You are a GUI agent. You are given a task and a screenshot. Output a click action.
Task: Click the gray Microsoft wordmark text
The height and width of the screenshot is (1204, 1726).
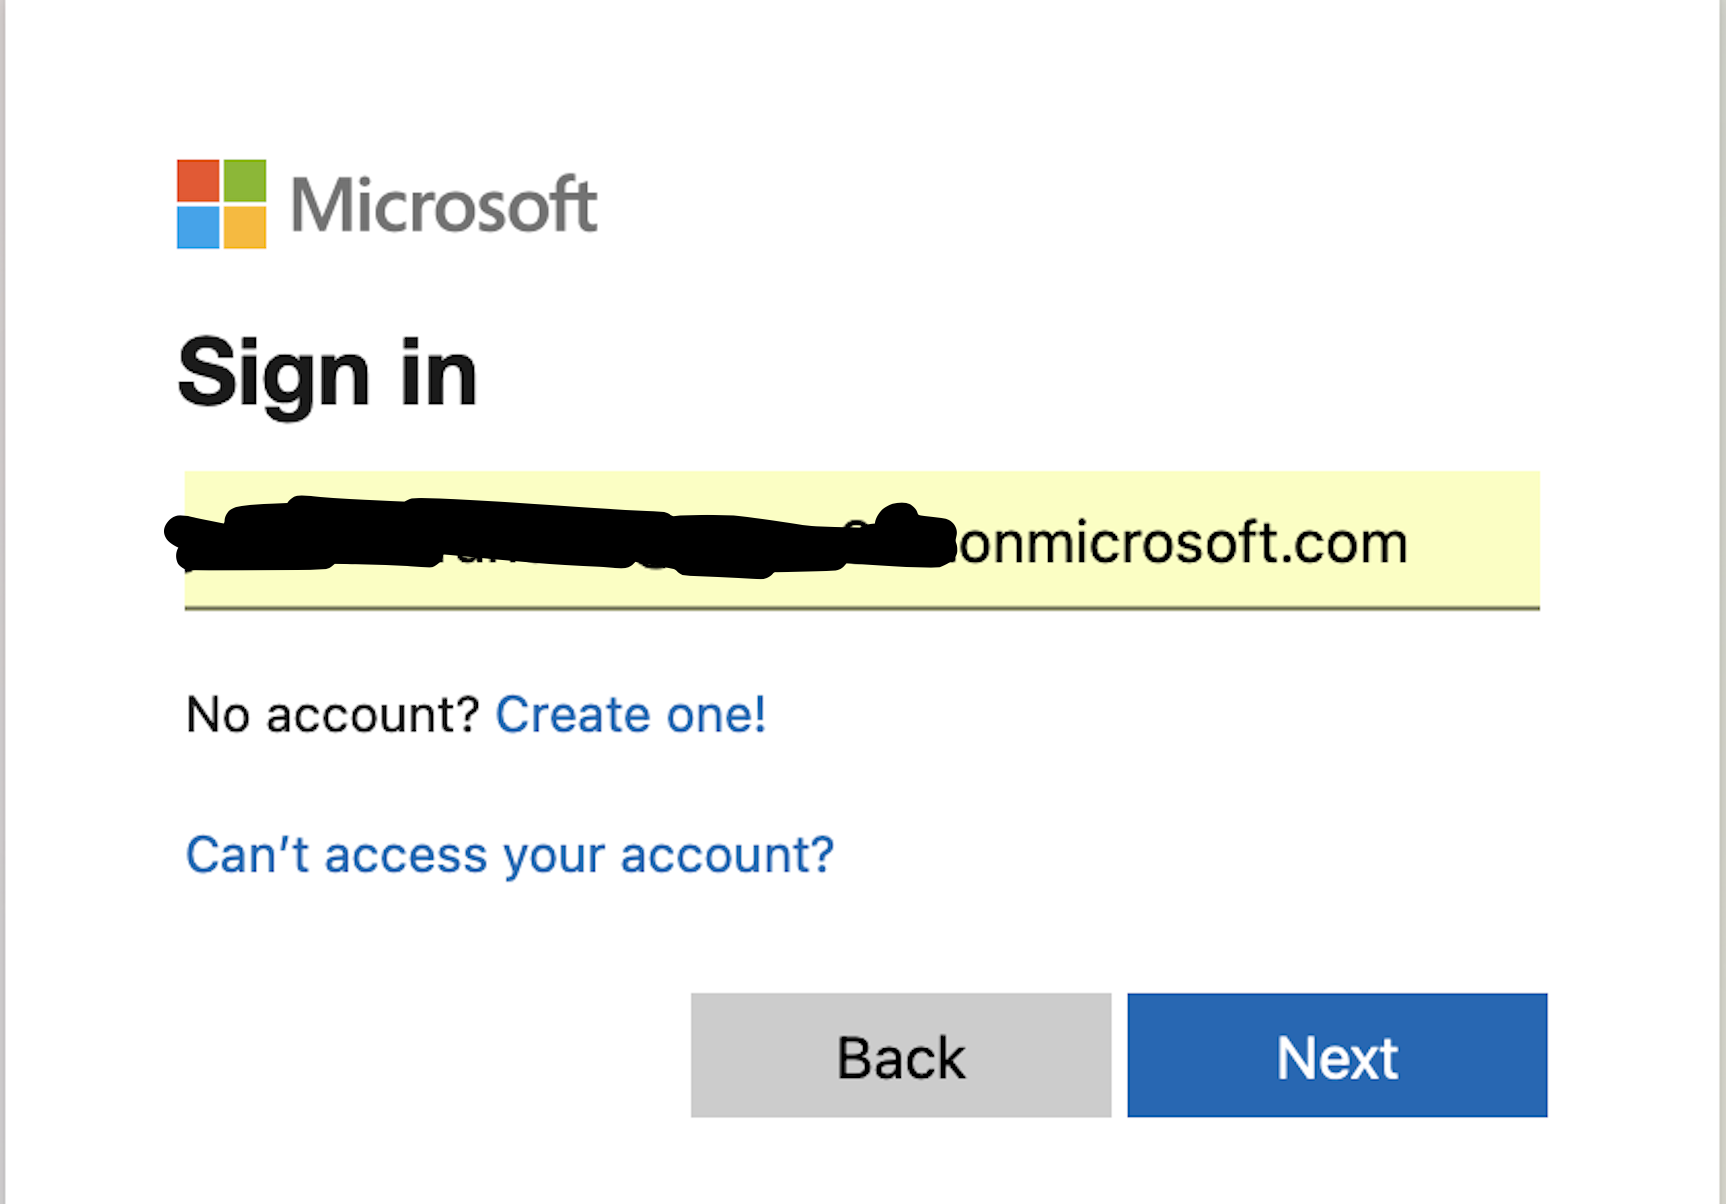tap(444, 205)
